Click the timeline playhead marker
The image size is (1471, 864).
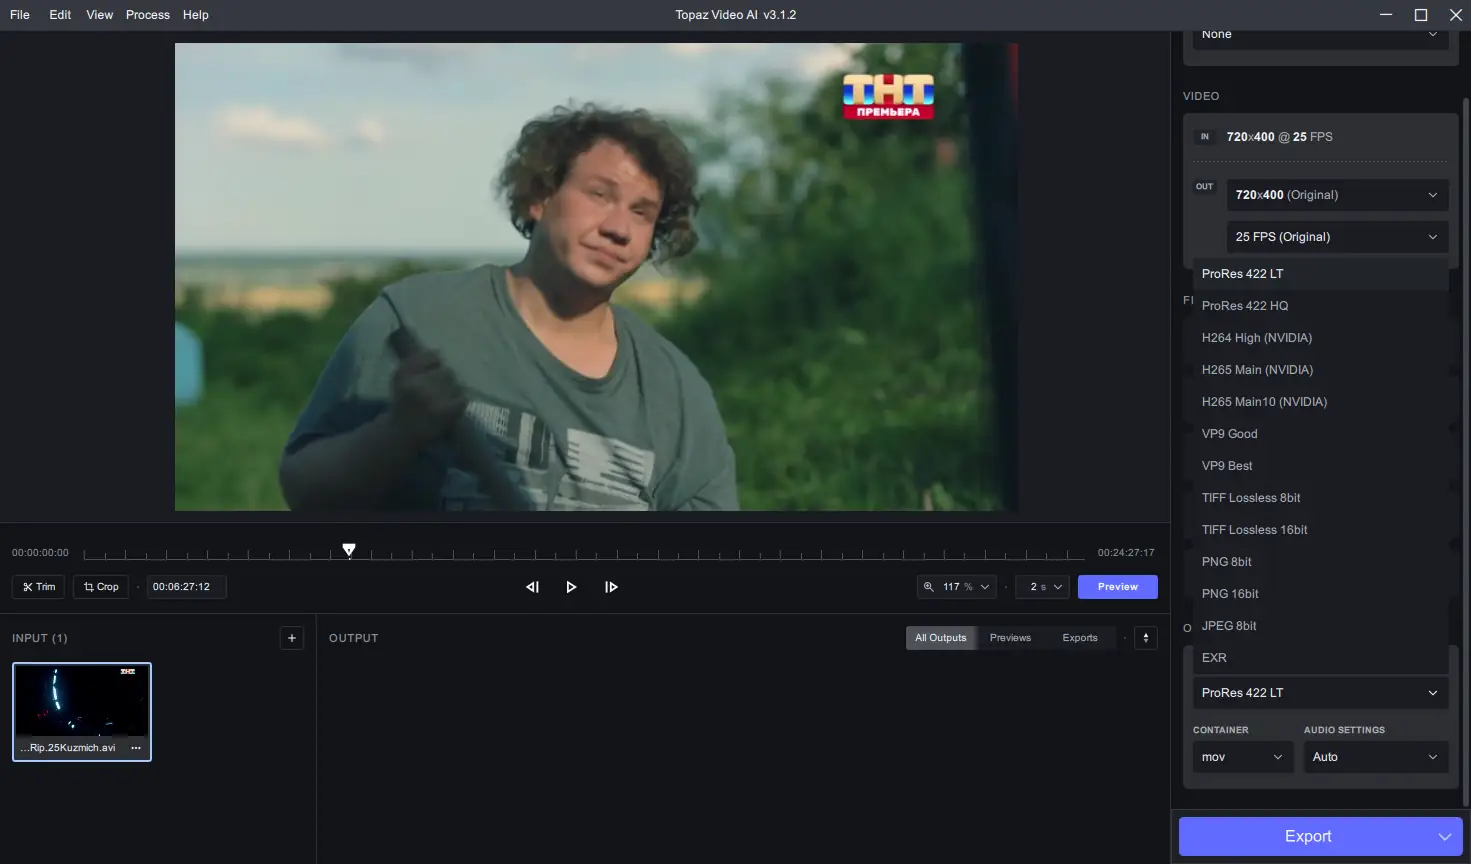(x=349, y=550)
